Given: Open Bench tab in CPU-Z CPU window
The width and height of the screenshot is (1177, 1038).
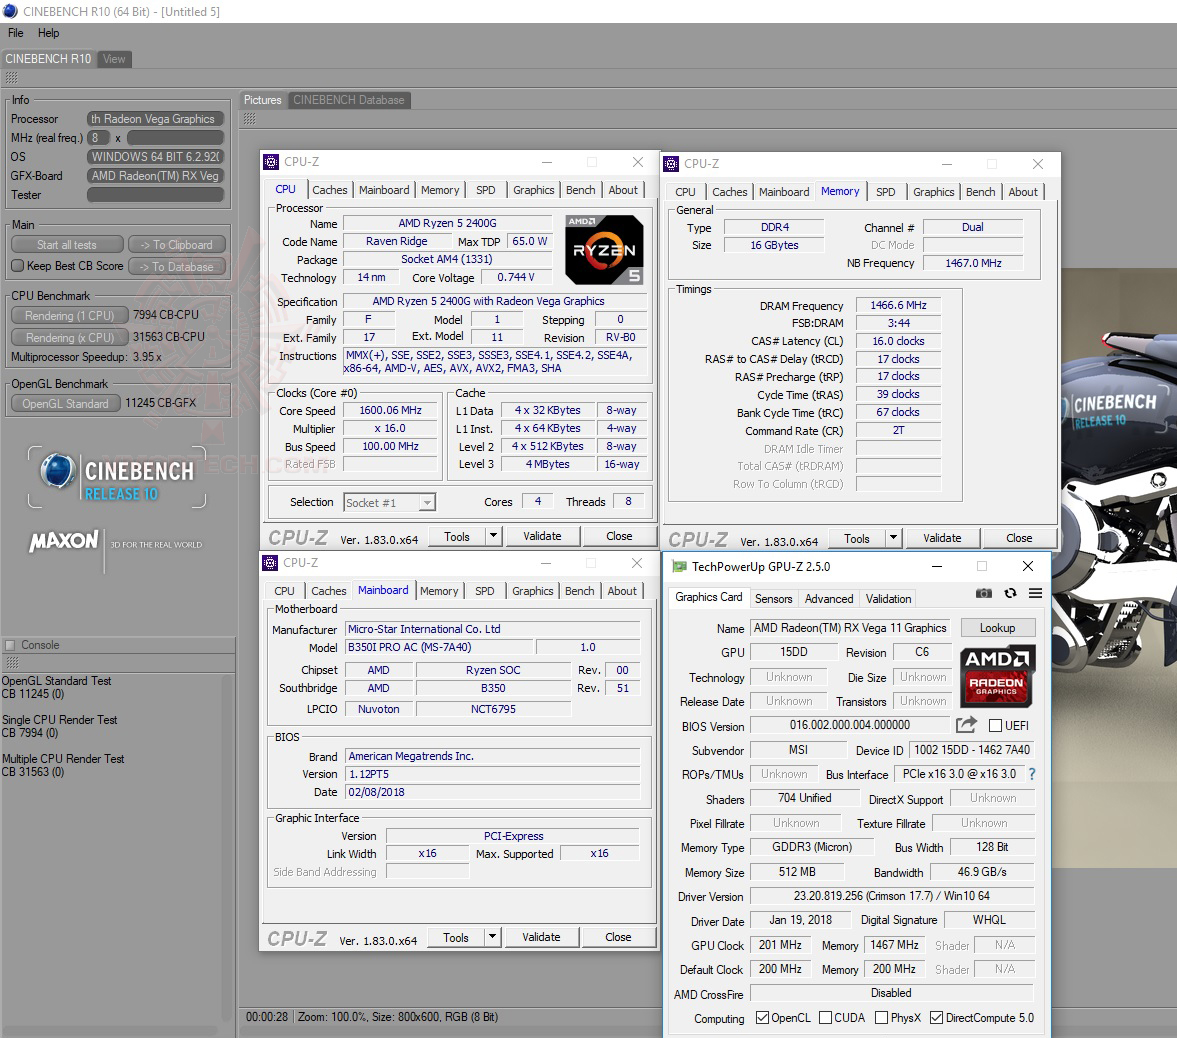Looking at the screenshot, I should [x=580, y=190].
